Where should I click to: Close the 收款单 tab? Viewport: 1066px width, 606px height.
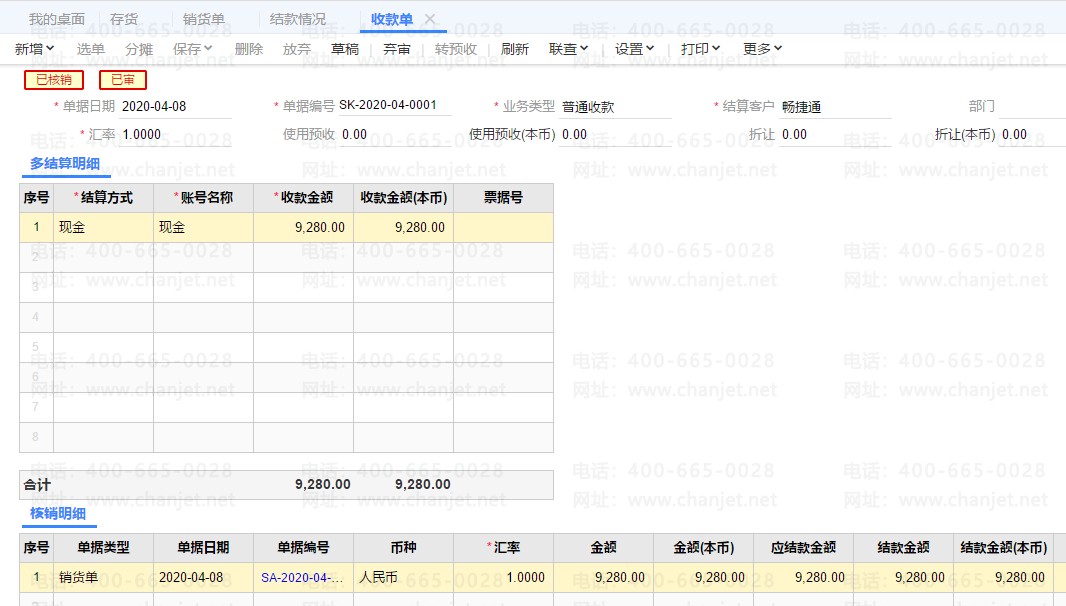(430, 19)
